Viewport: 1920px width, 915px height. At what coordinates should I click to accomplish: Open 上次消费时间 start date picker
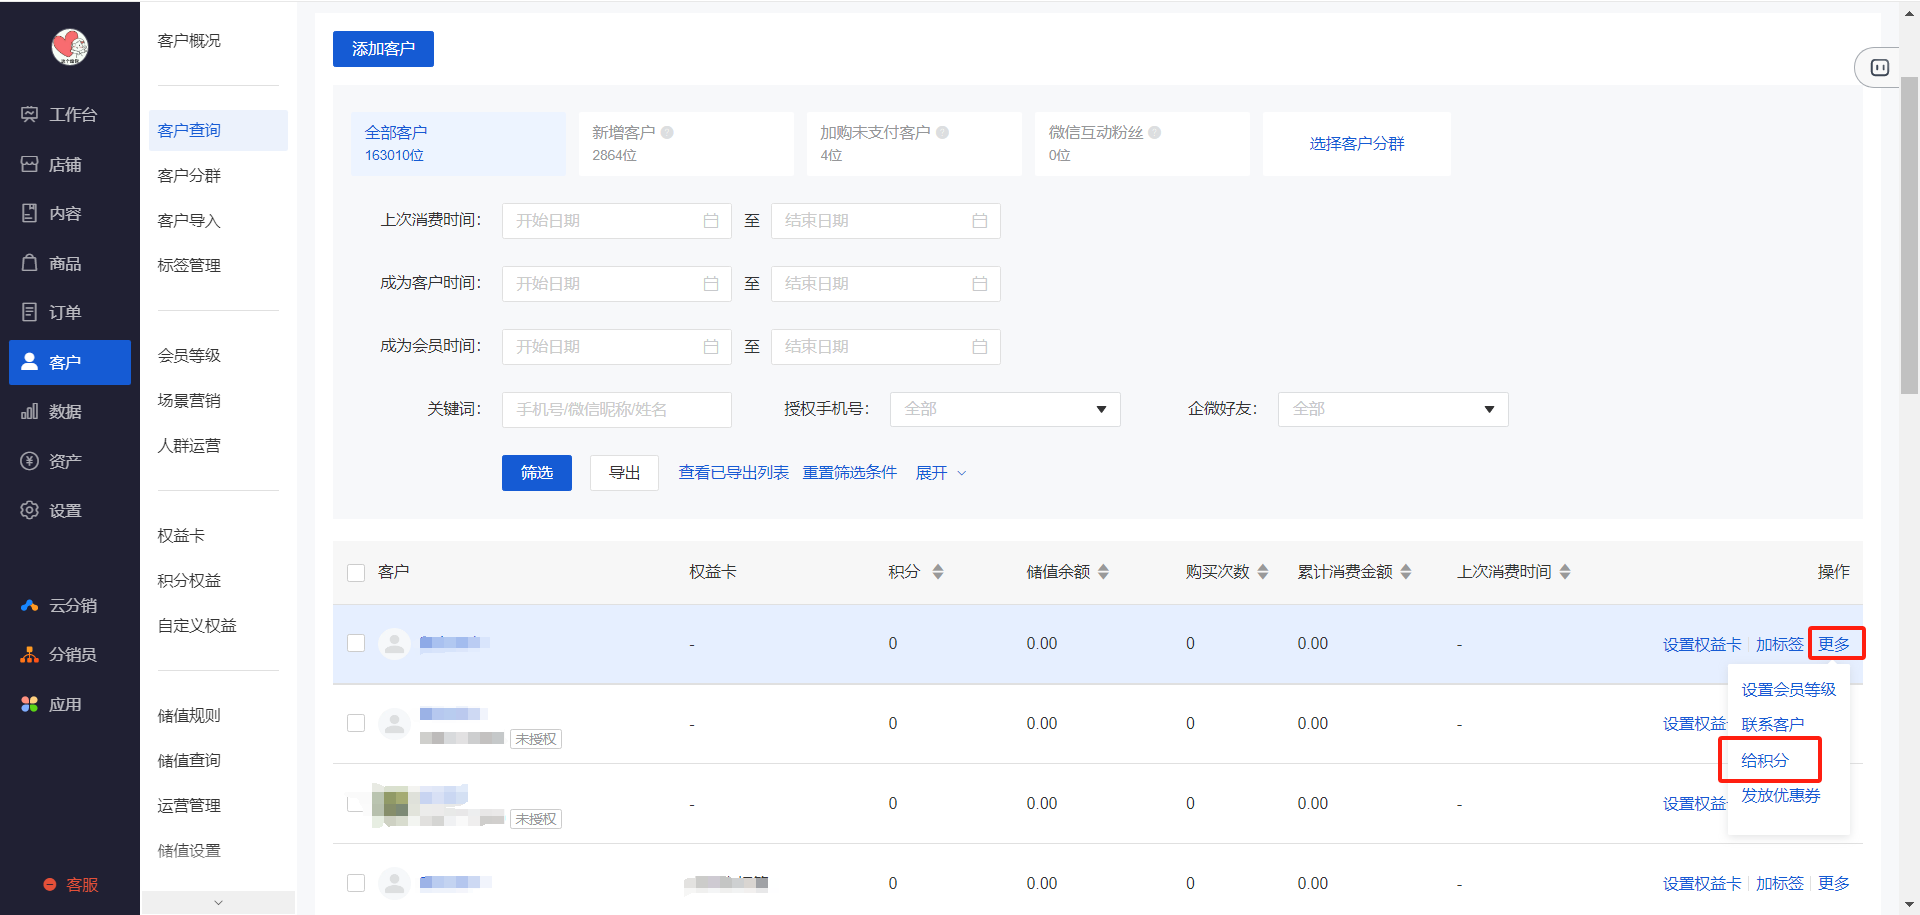pos(617,221)
